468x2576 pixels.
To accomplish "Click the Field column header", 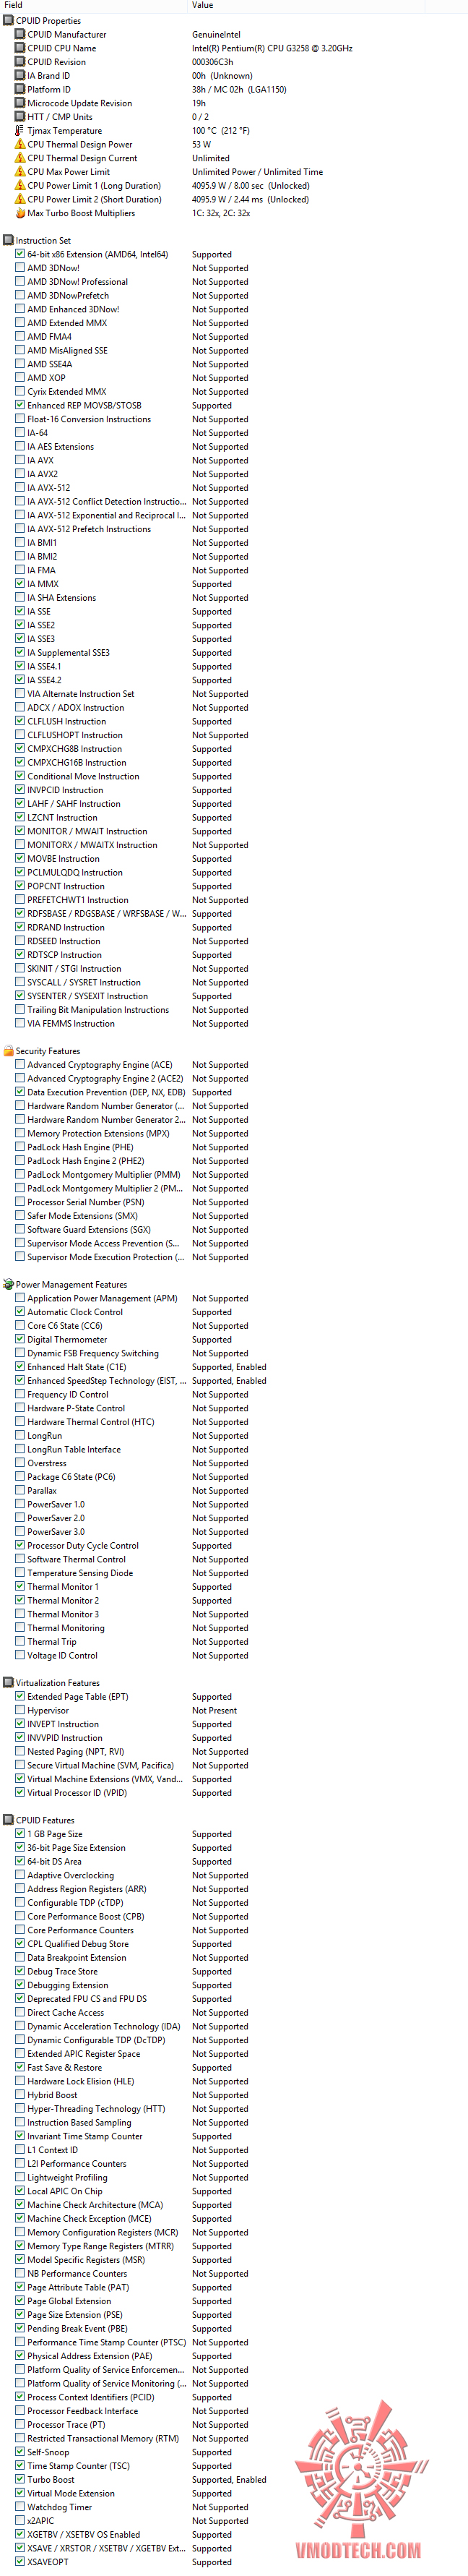I will (95, 5).
